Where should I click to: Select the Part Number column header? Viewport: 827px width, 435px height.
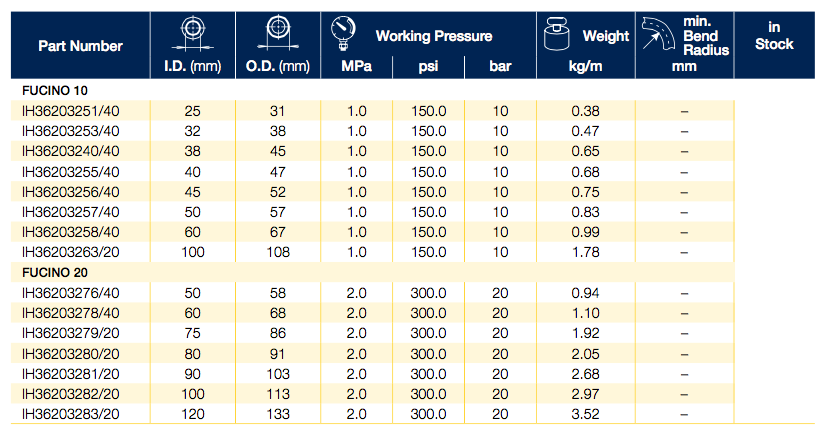pos(81,46)
